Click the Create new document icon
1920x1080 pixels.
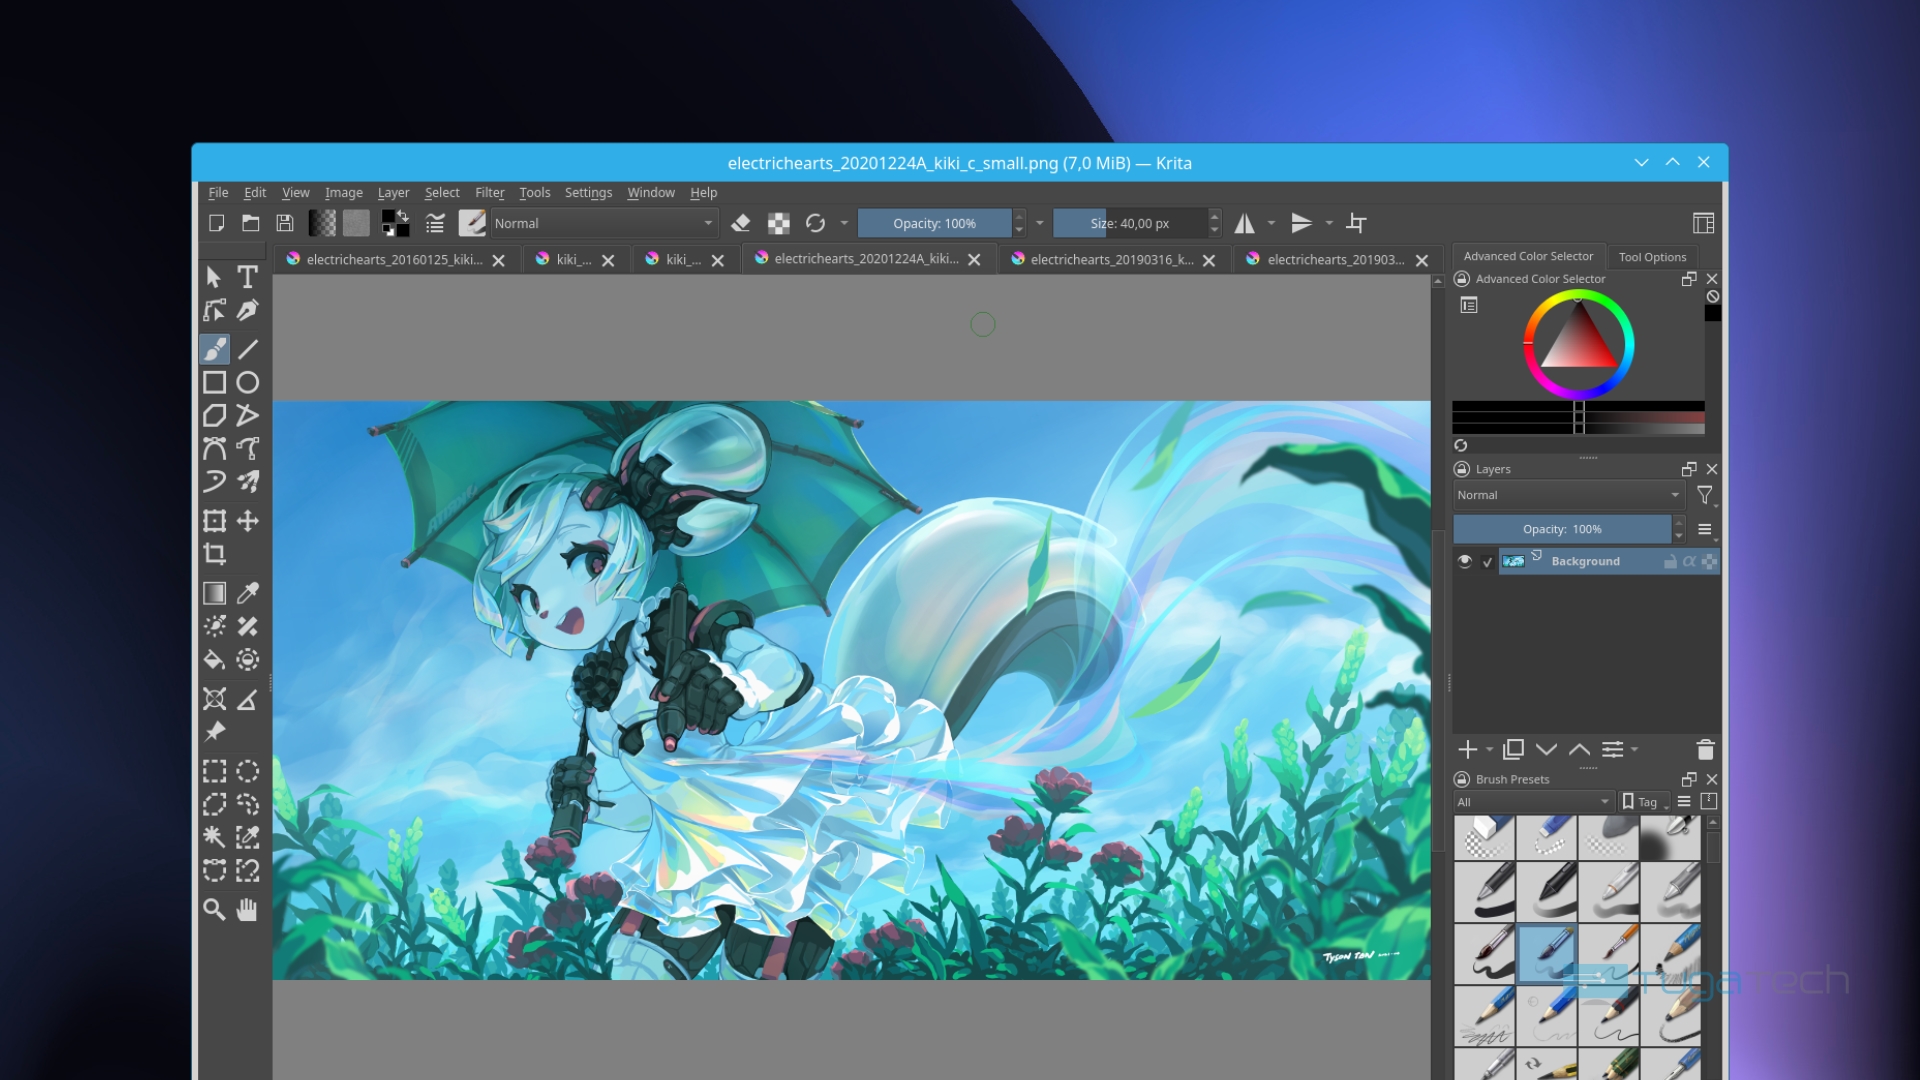pyautogui.click(x=216, y=223)
